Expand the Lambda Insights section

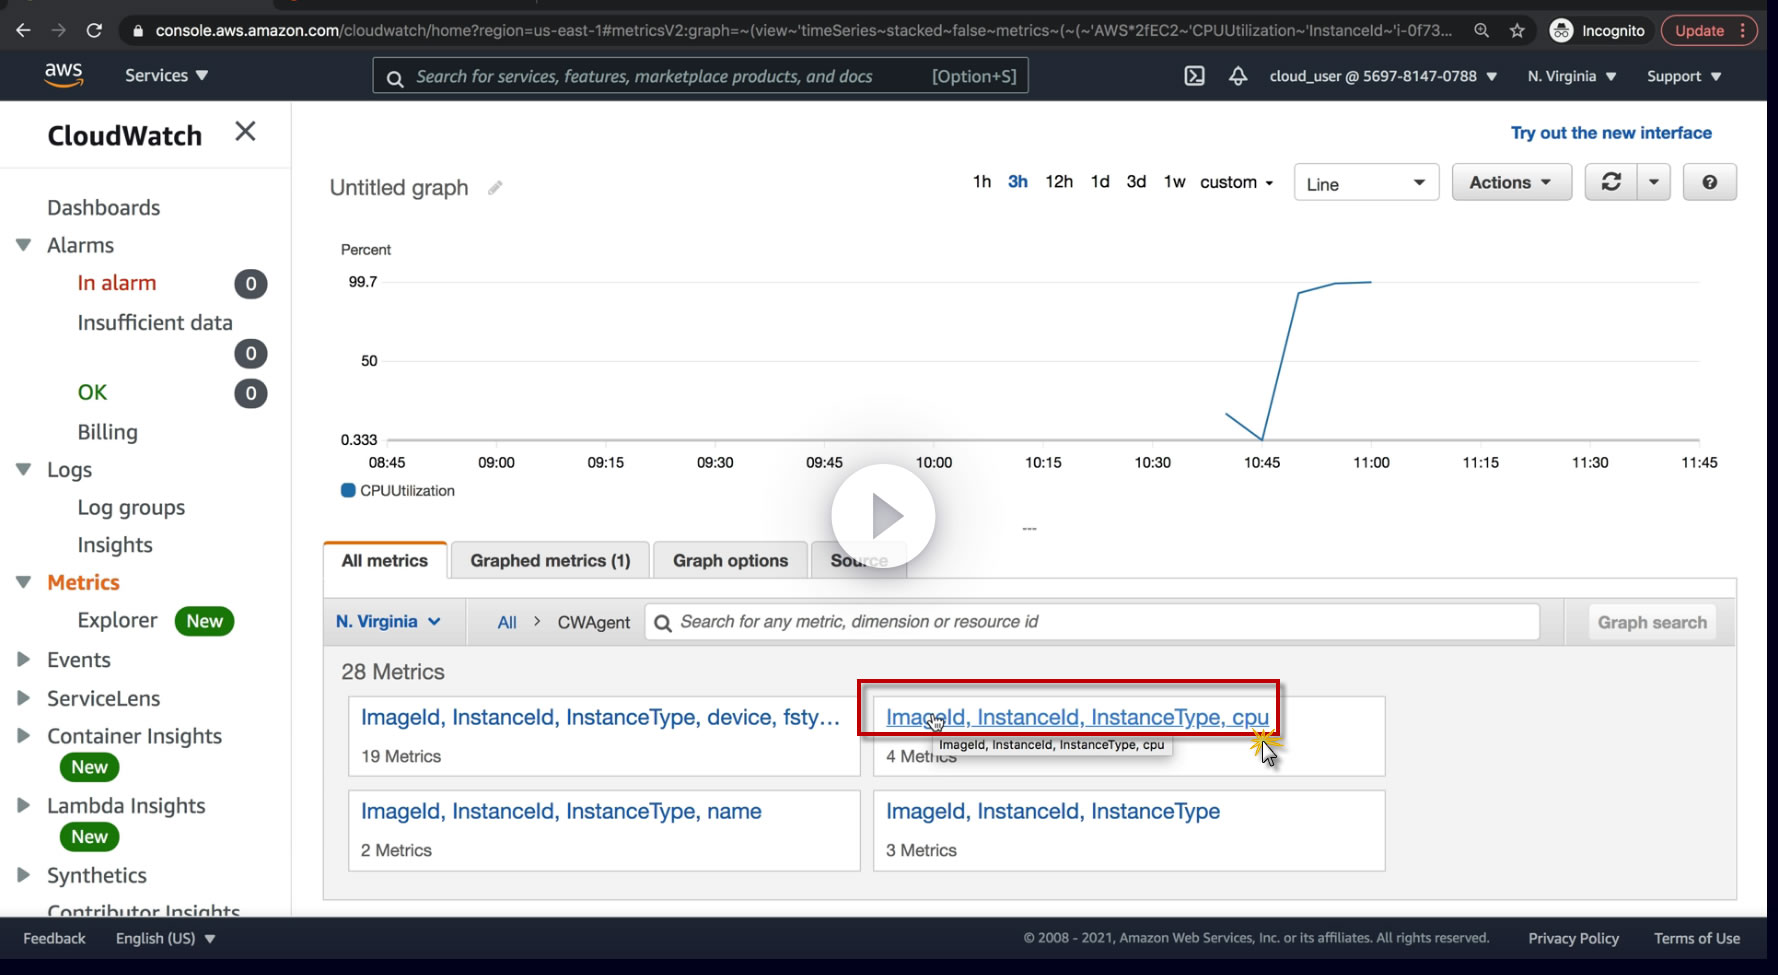point(23,806)
